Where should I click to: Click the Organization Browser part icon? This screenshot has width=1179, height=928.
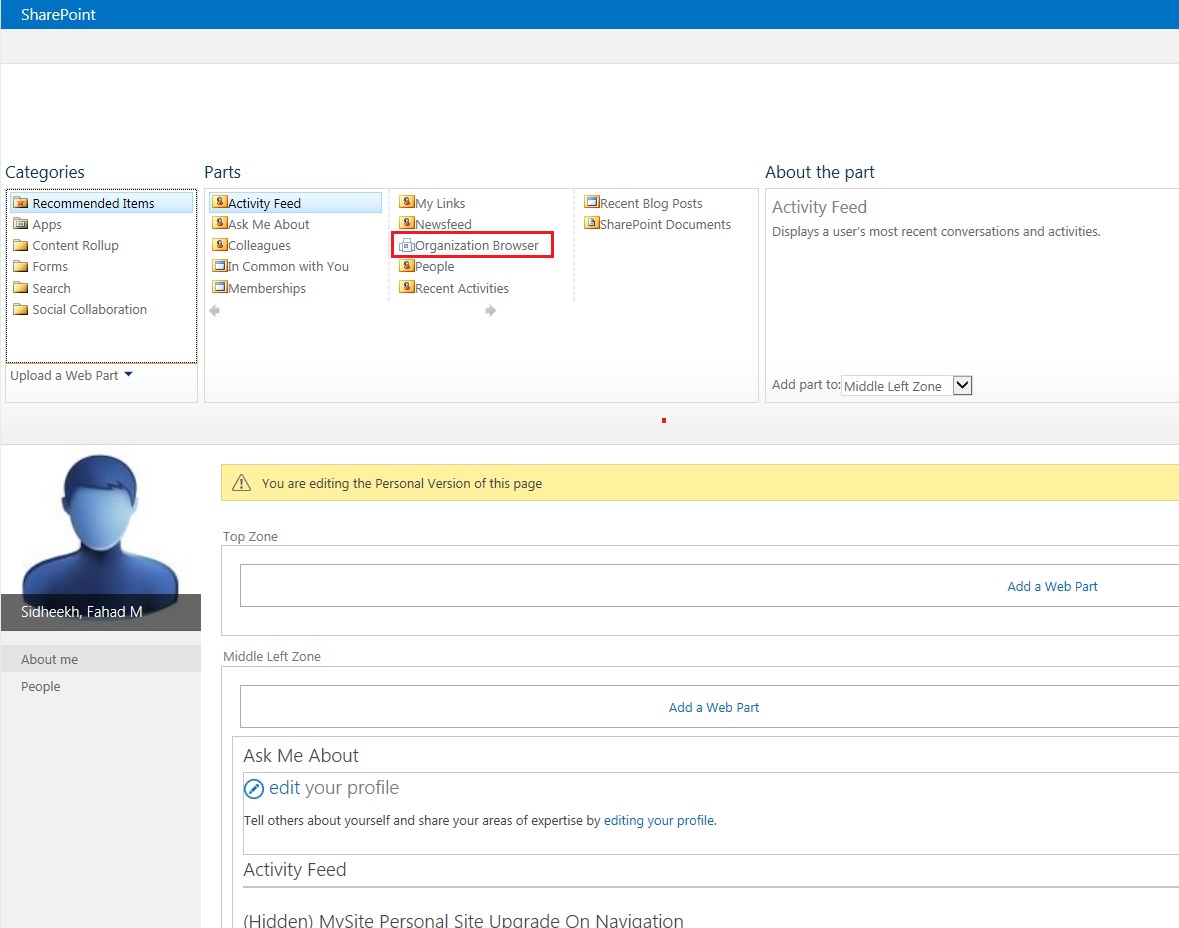[x=407, y=245]
